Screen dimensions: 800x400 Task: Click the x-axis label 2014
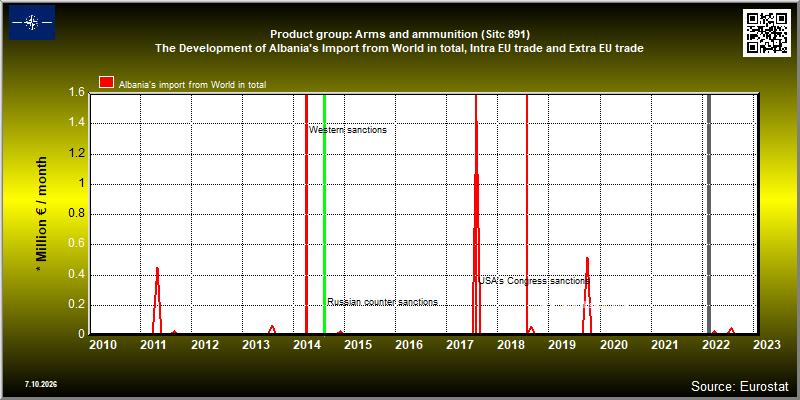307,345
